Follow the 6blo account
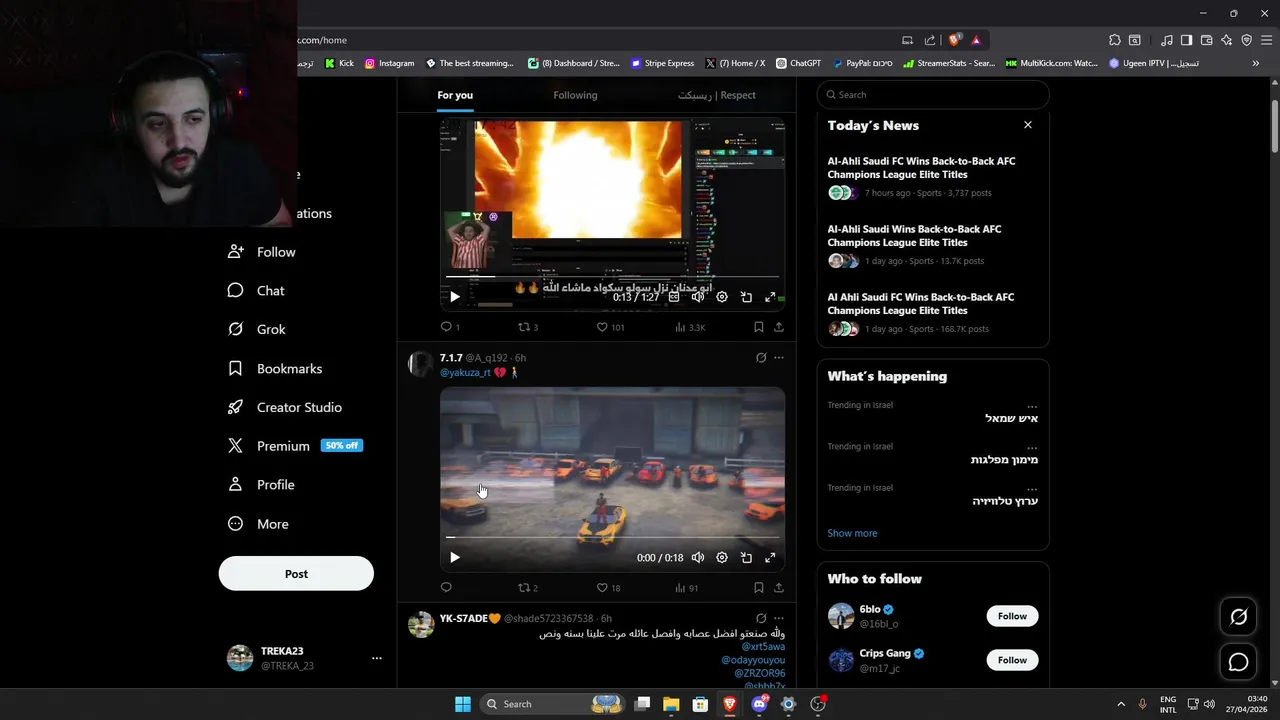 click(1012, 616)
